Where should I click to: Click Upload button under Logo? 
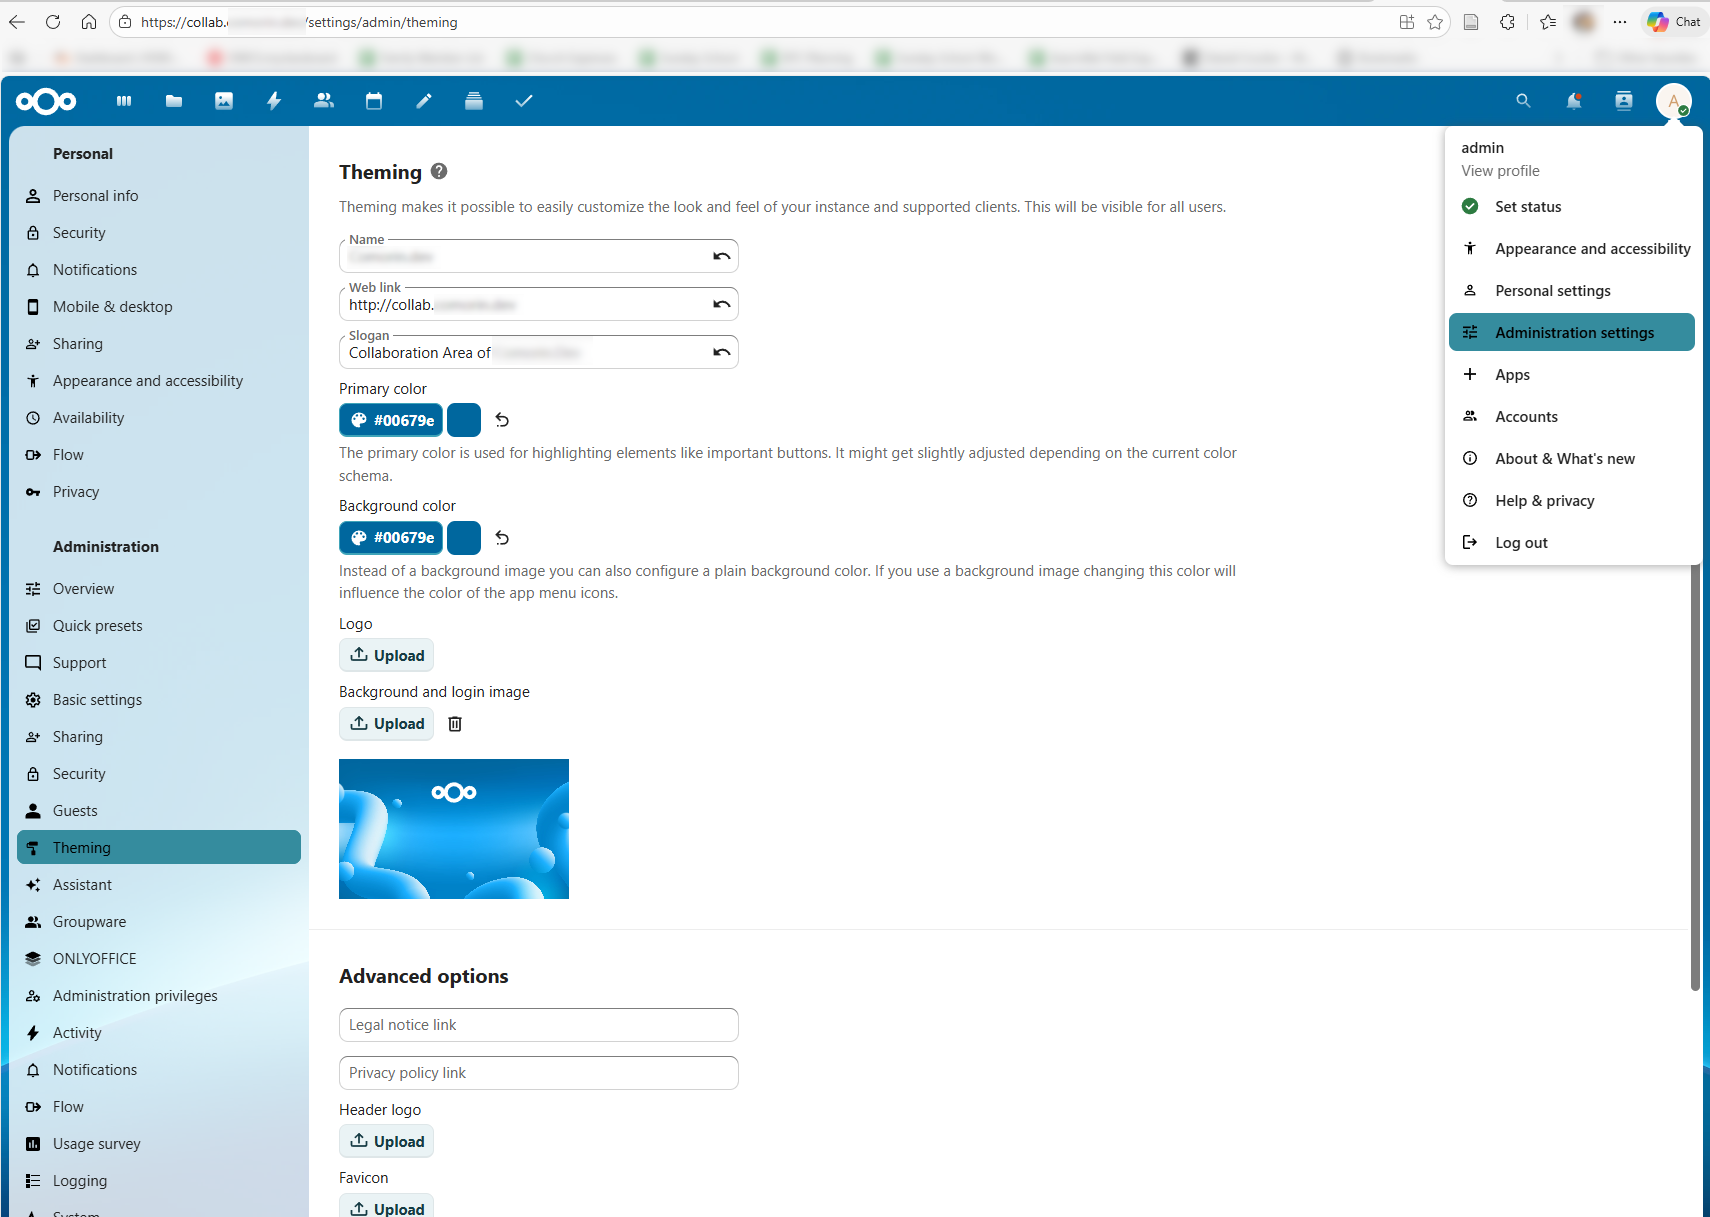[387, 656]
